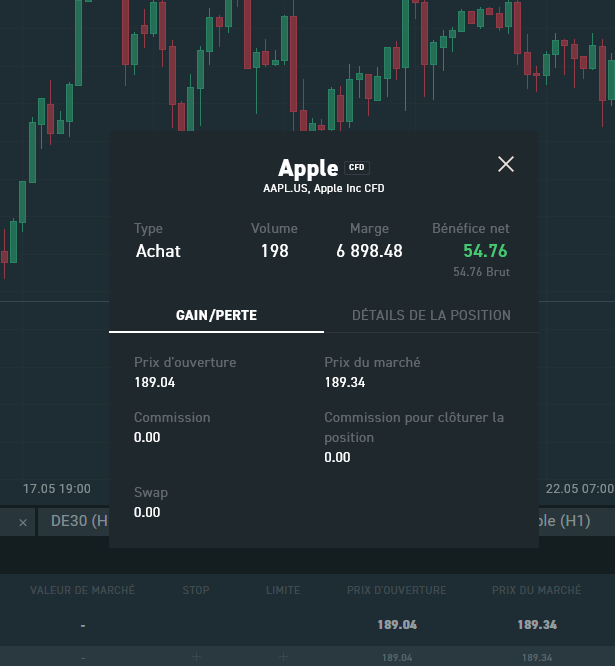615x666 pixels.
Task: Click the 54.76 Brut gross profit text
Action: click(x=481, y=272)
